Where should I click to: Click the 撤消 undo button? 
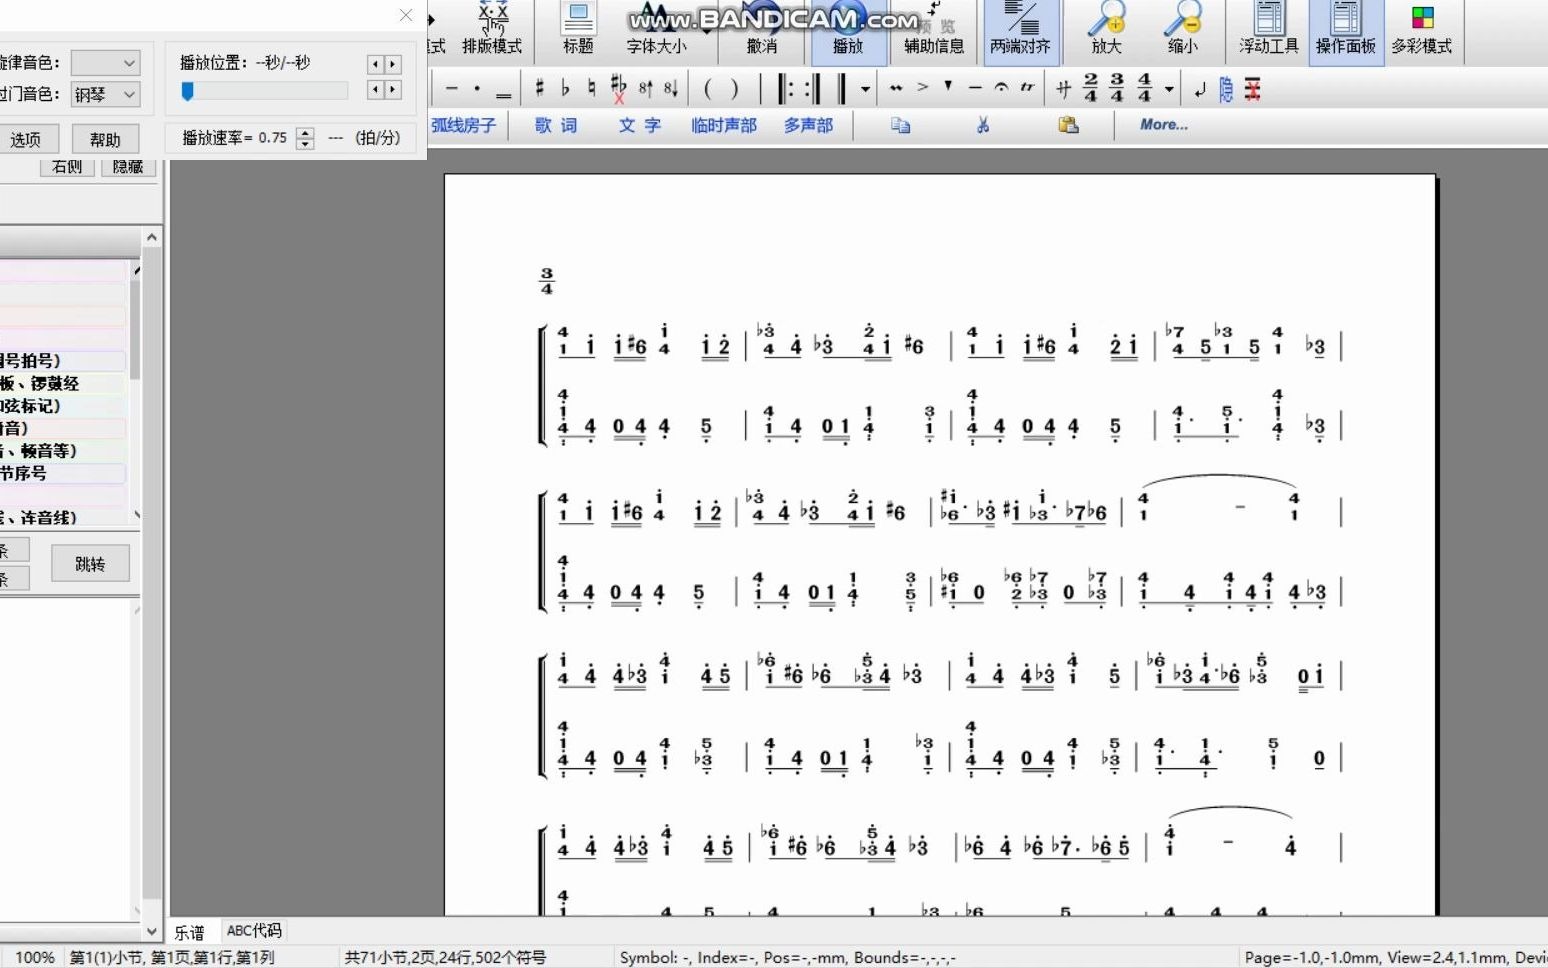pyautogui.click(x=762, y=30)
